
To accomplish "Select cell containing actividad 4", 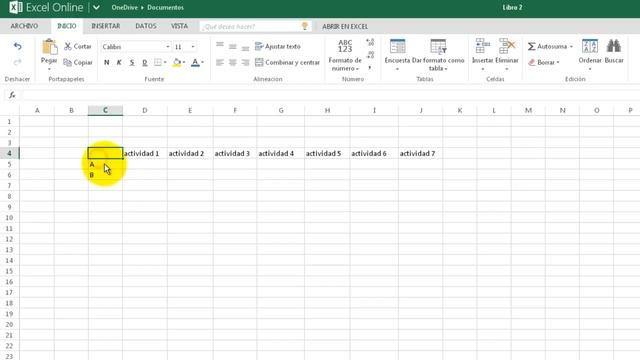I will pyautogui.click(x=281, y=153).
